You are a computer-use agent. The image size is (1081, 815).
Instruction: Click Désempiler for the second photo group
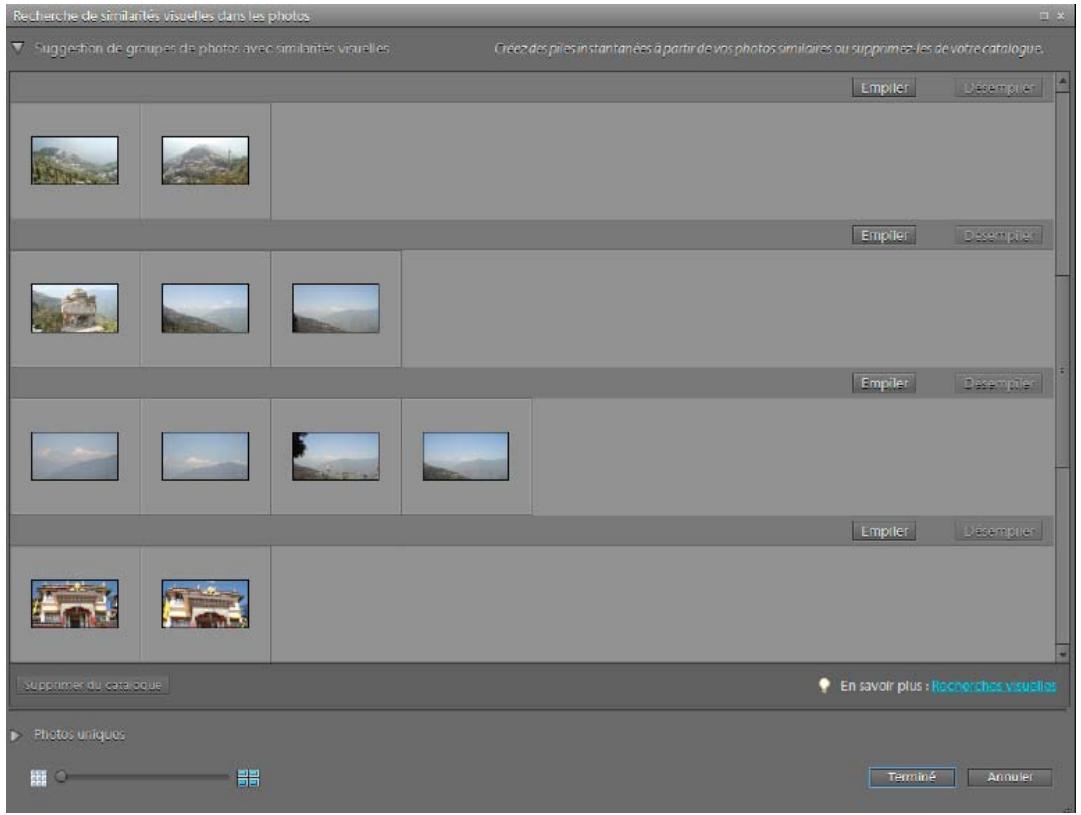click(998, 235)
